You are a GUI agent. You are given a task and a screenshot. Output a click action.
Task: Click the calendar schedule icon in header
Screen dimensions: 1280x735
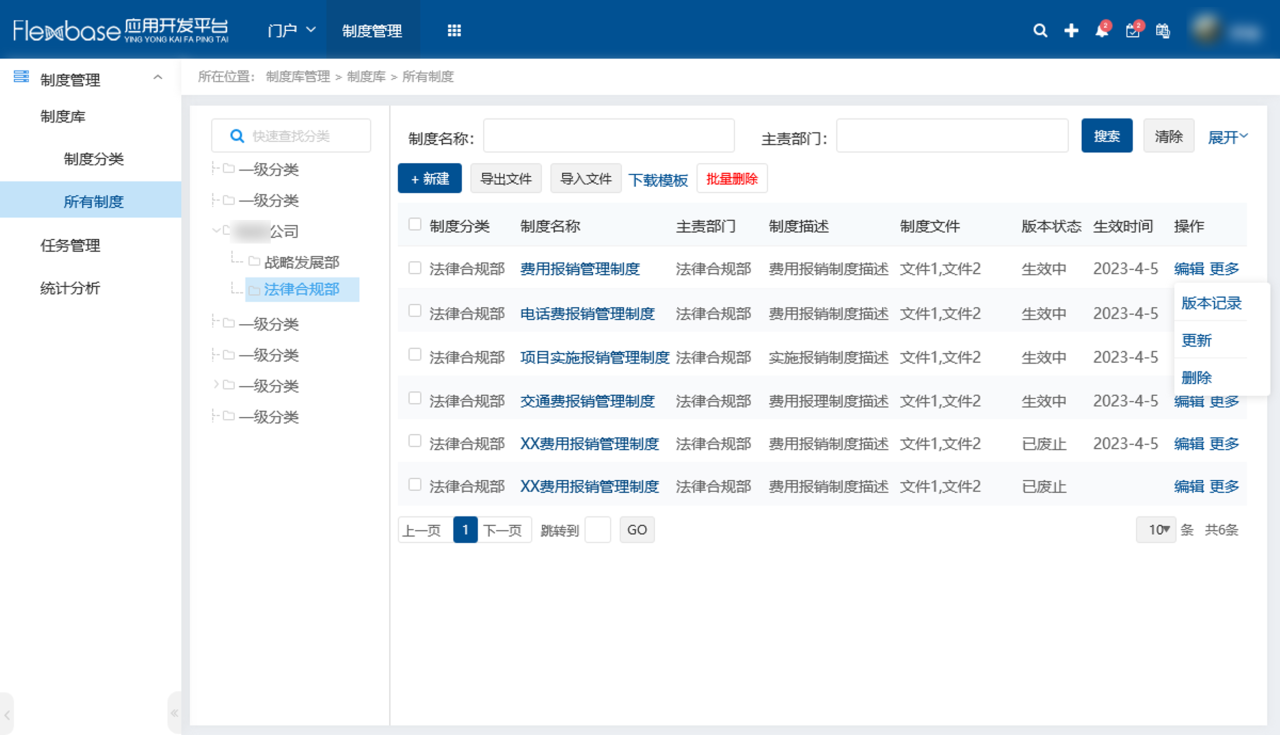1162,31
